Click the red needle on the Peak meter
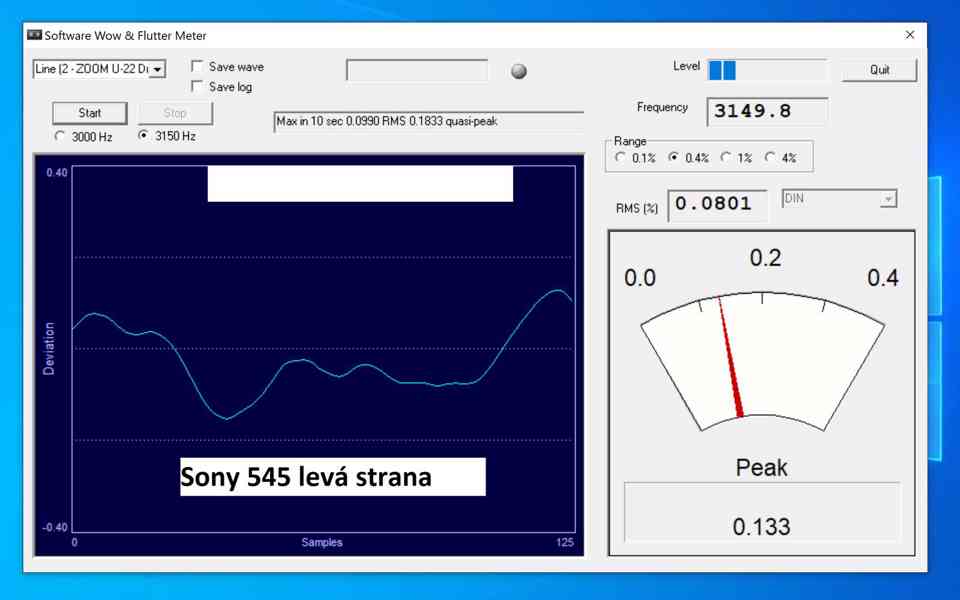Screen dimensions: 960x600 coord(730,360)
